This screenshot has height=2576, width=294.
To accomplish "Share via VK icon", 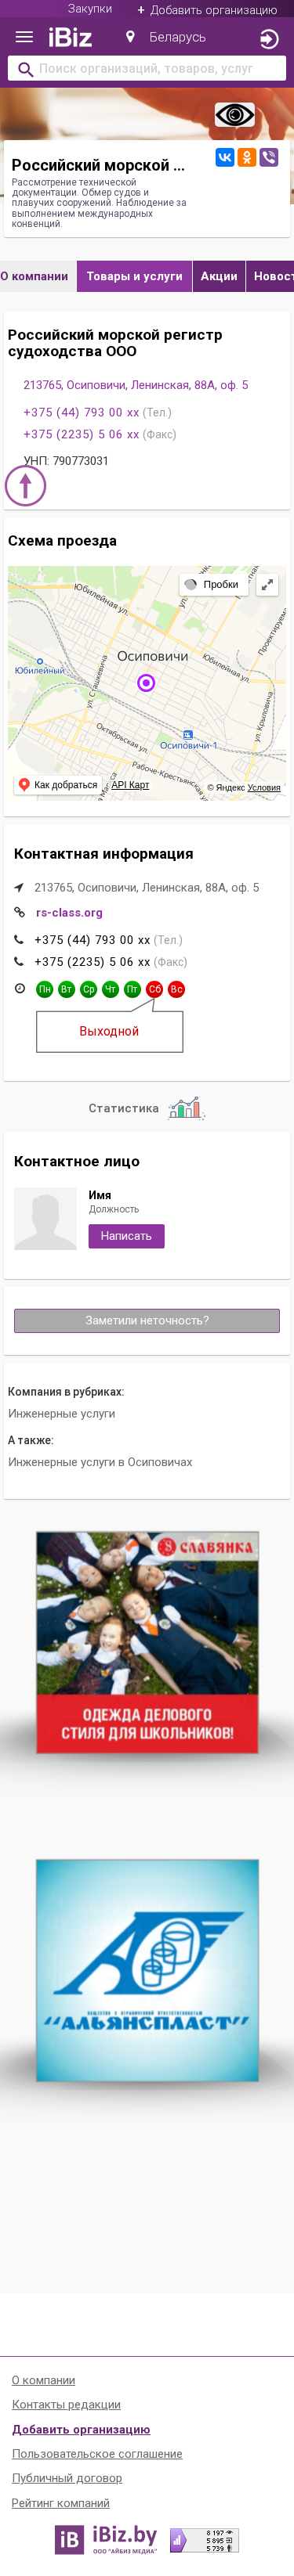I will click(x=225, y=157).
